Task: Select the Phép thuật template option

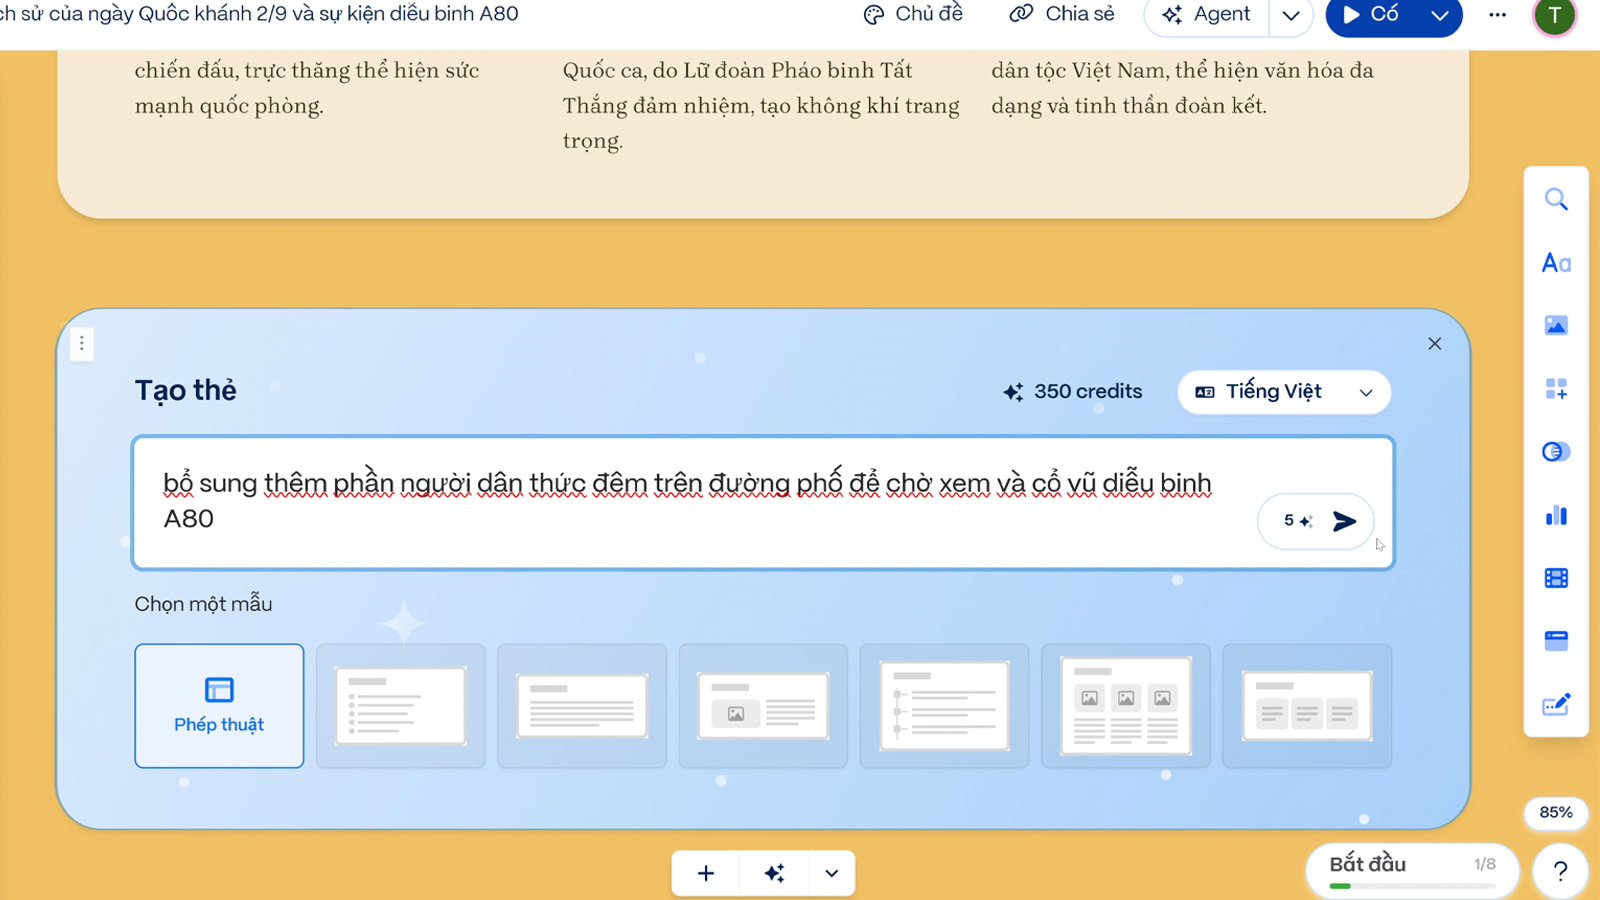Action: pos(219,706)
